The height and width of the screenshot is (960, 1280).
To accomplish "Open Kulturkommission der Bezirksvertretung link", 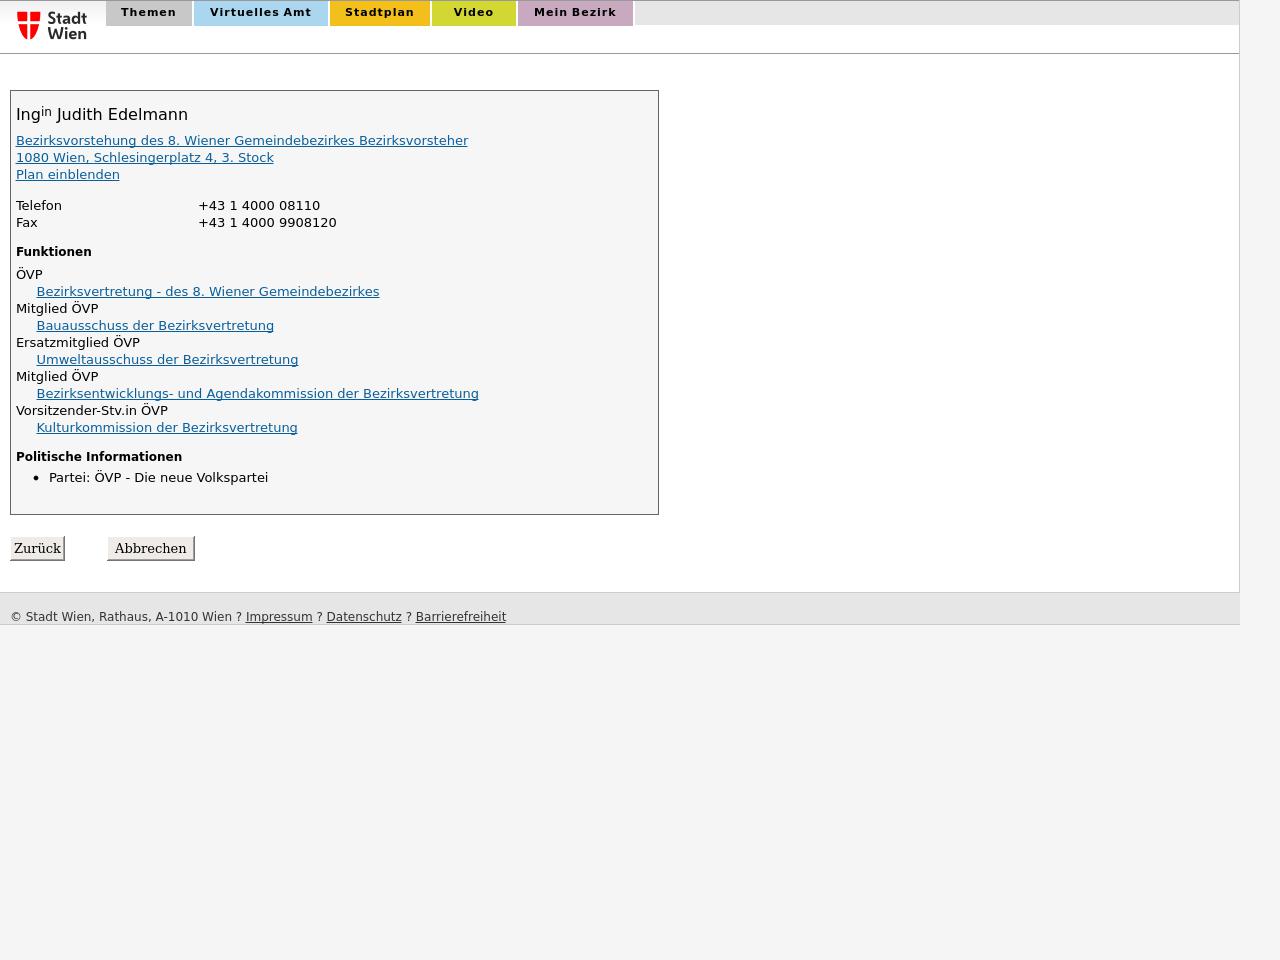I will [x=166, y=428].
